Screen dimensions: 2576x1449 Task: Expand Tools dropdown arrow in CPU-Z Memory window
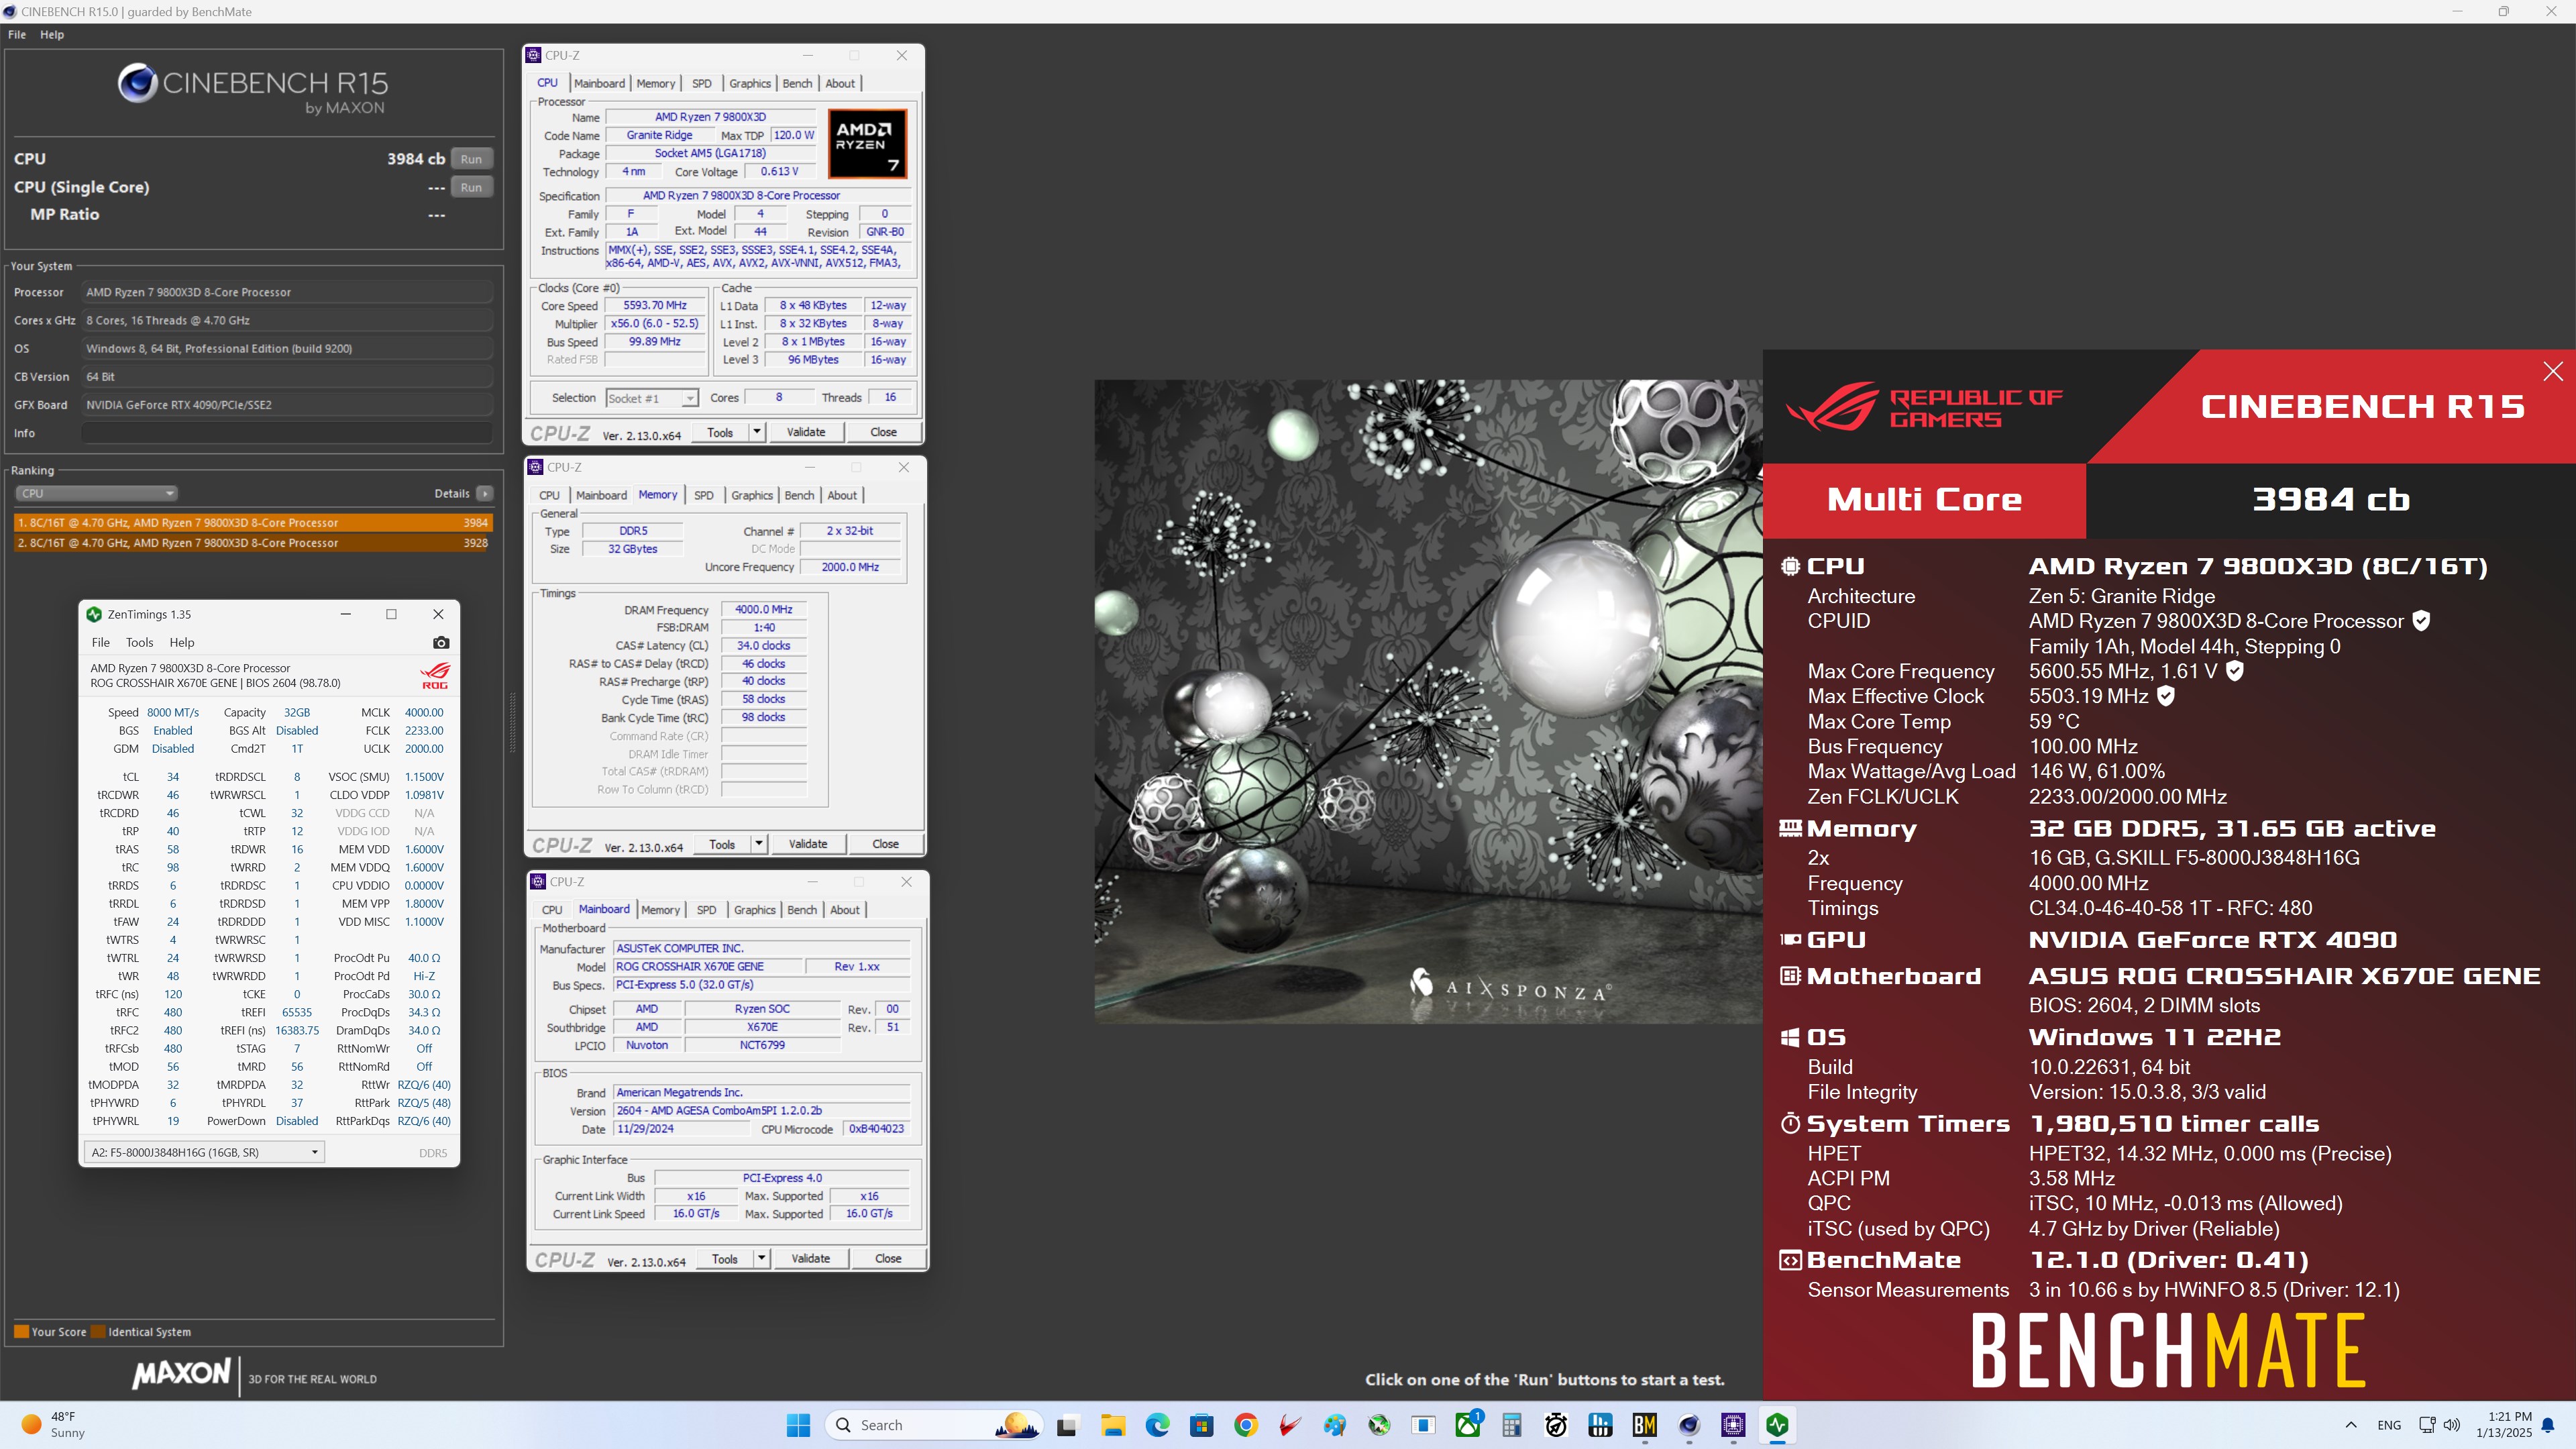(759, 844)
